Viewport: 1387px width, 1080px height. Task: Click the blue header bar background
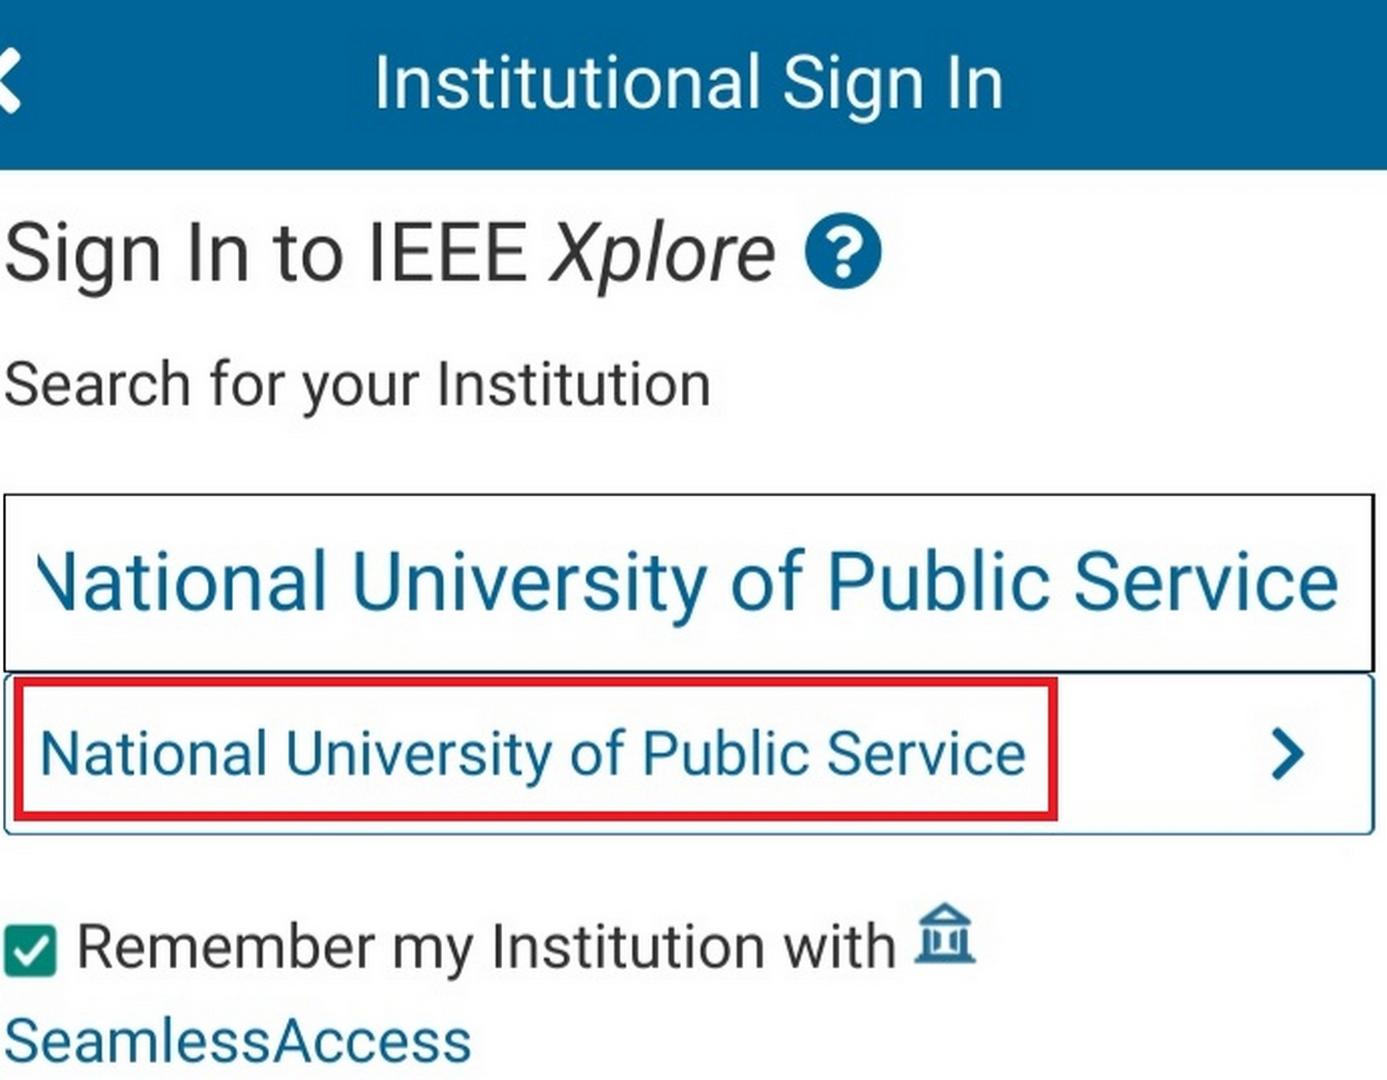pos(1200,84)
